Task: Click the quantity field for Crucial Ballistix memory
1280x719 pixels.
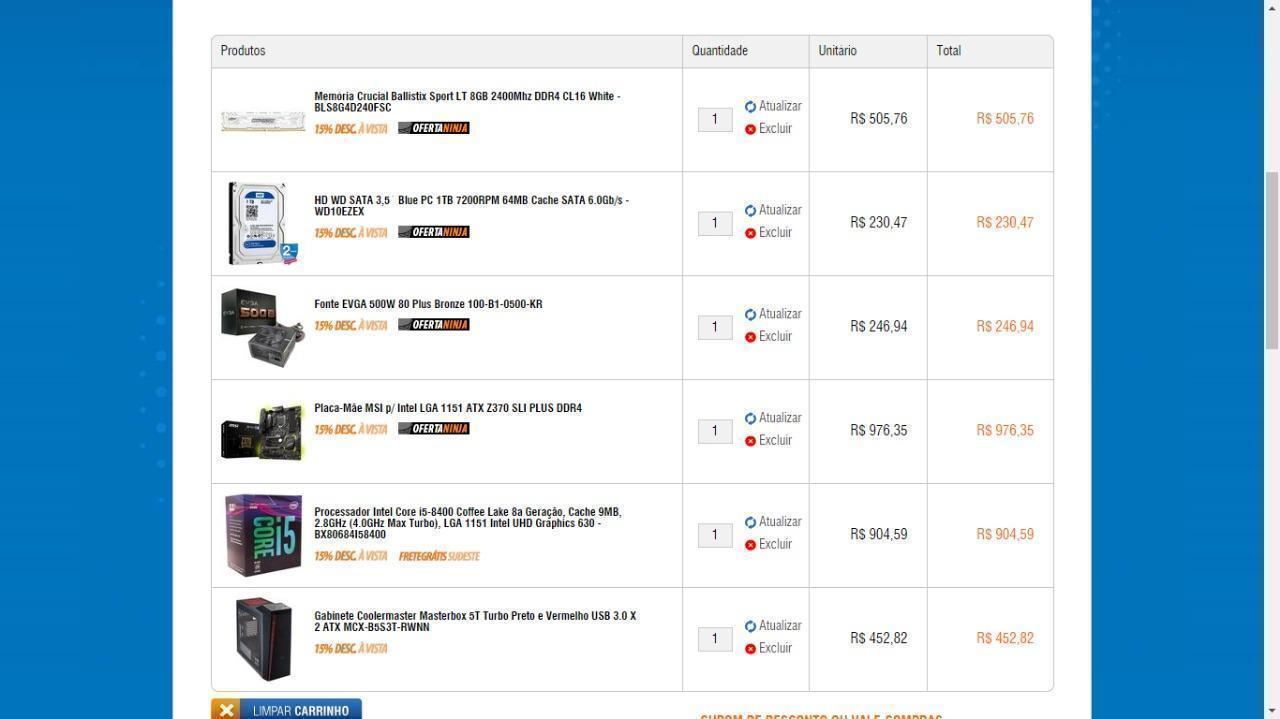Action: click(715, 119)
